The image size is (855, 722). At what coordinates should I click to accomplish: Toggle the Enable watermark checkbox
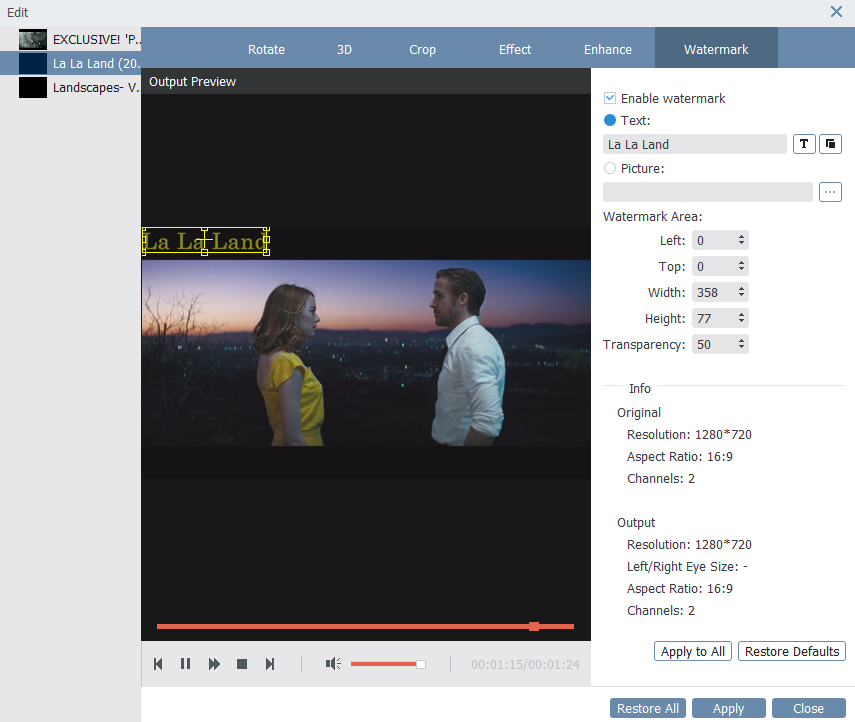click(x=610, y=98)
